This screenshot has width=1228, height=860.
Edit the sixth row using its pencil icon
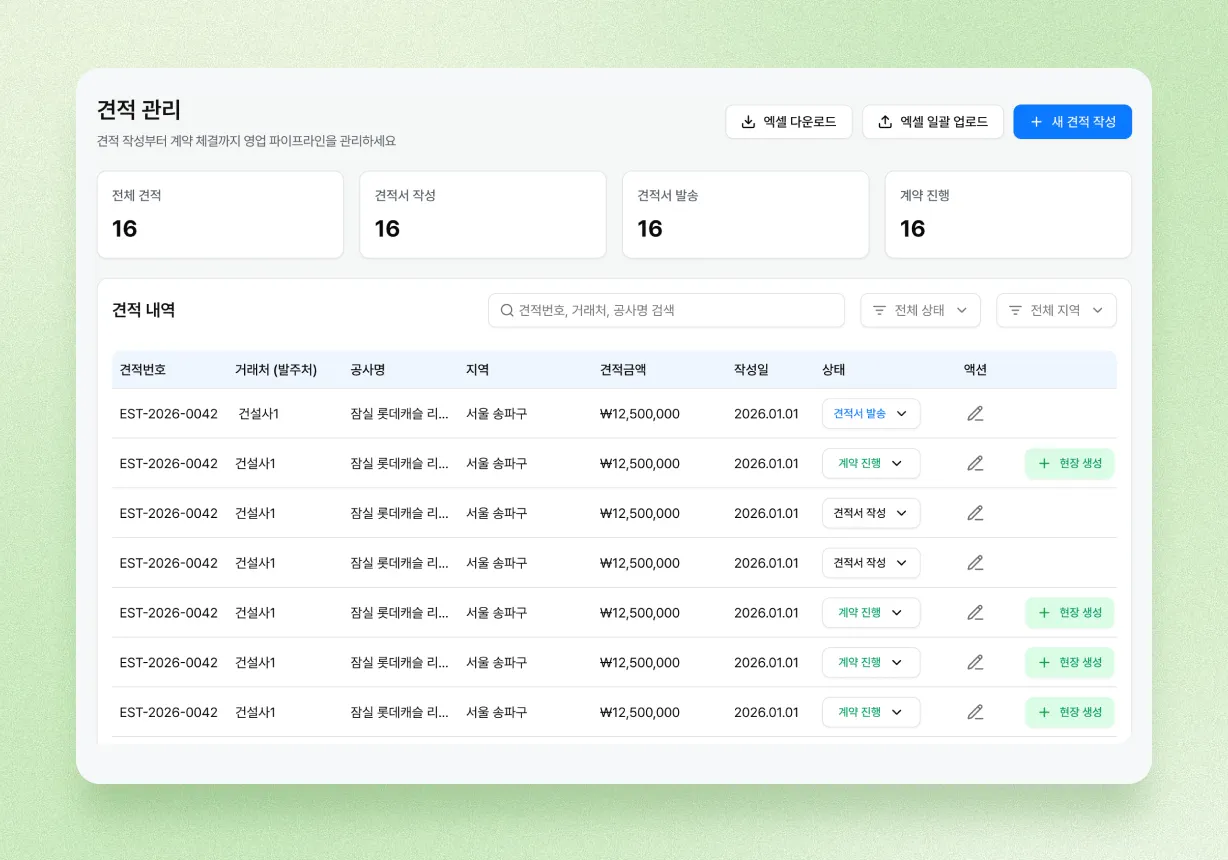[x=975, y=662]
